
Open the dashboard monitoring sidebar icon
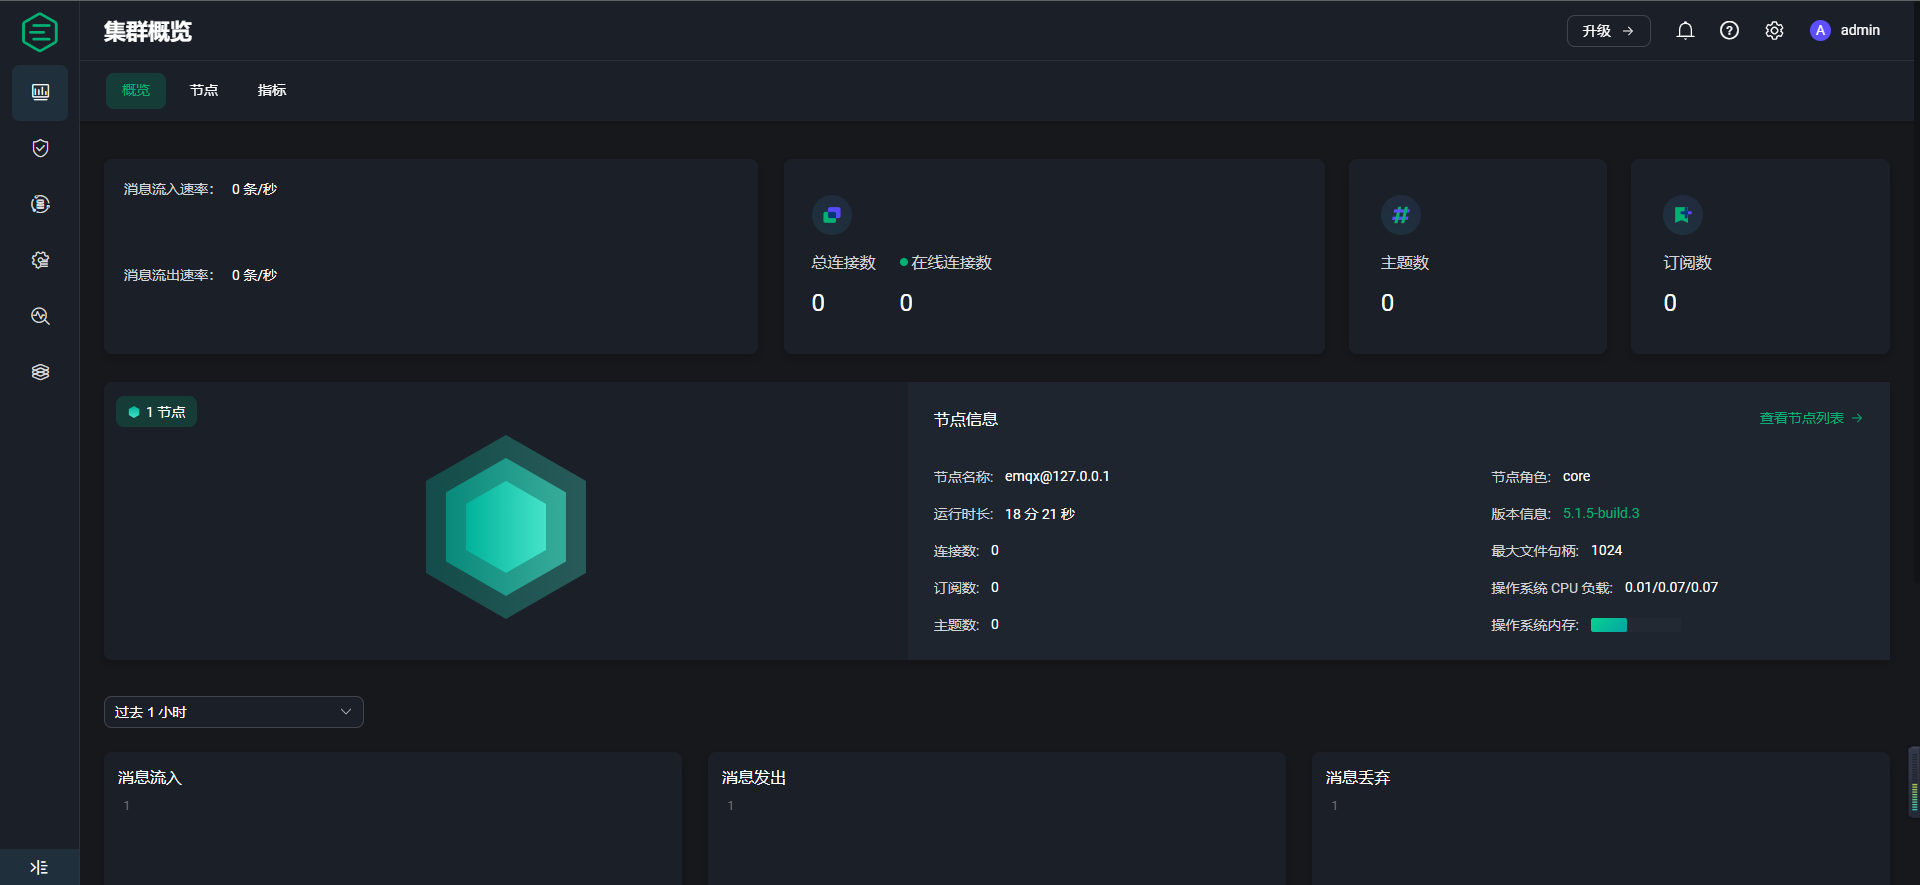coord(40,92)
